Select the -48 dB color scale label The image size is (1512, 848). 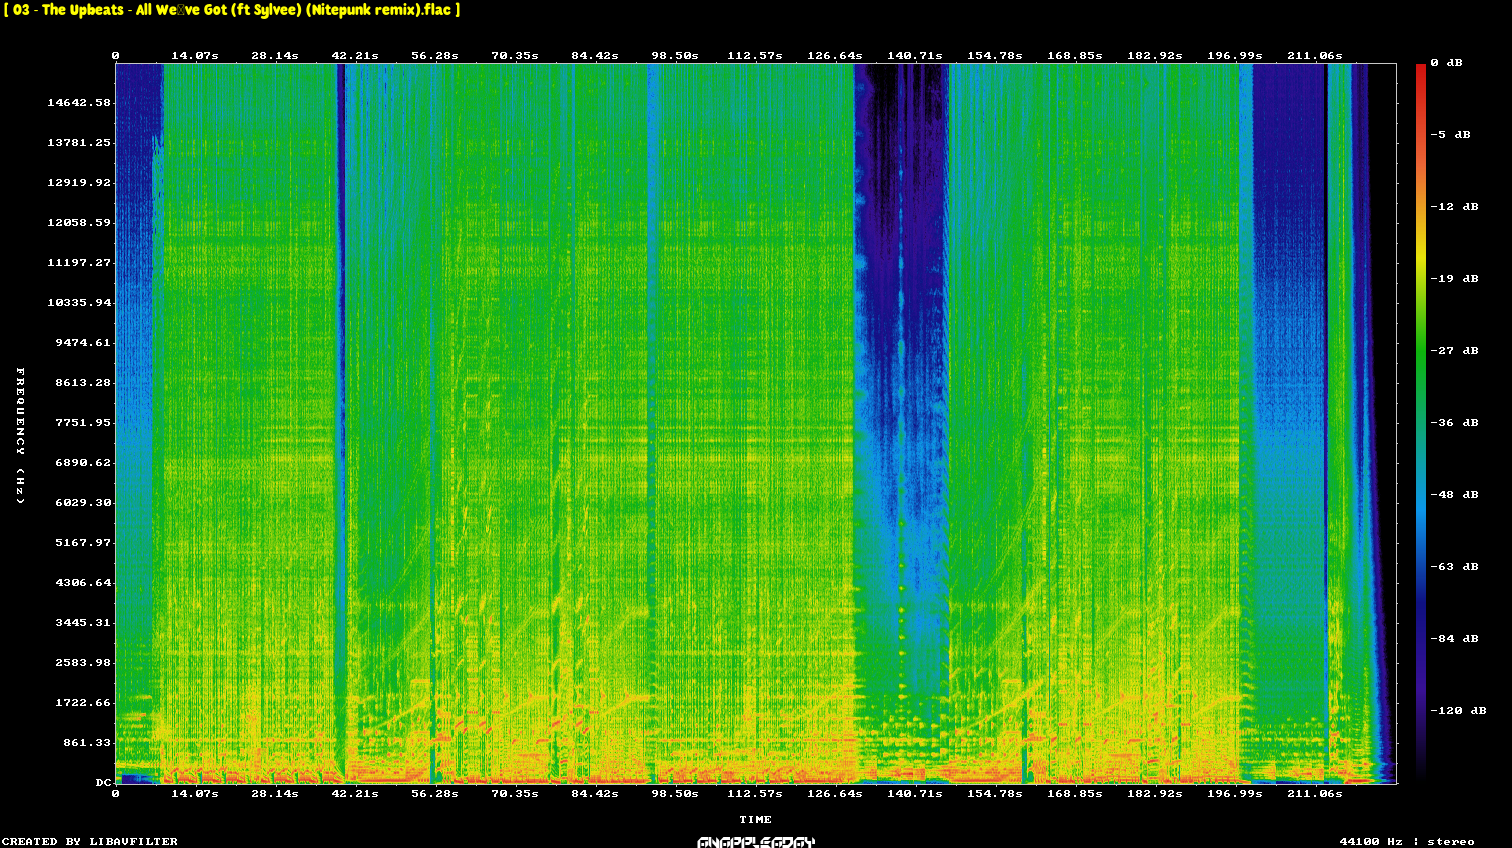point(1454,495)
